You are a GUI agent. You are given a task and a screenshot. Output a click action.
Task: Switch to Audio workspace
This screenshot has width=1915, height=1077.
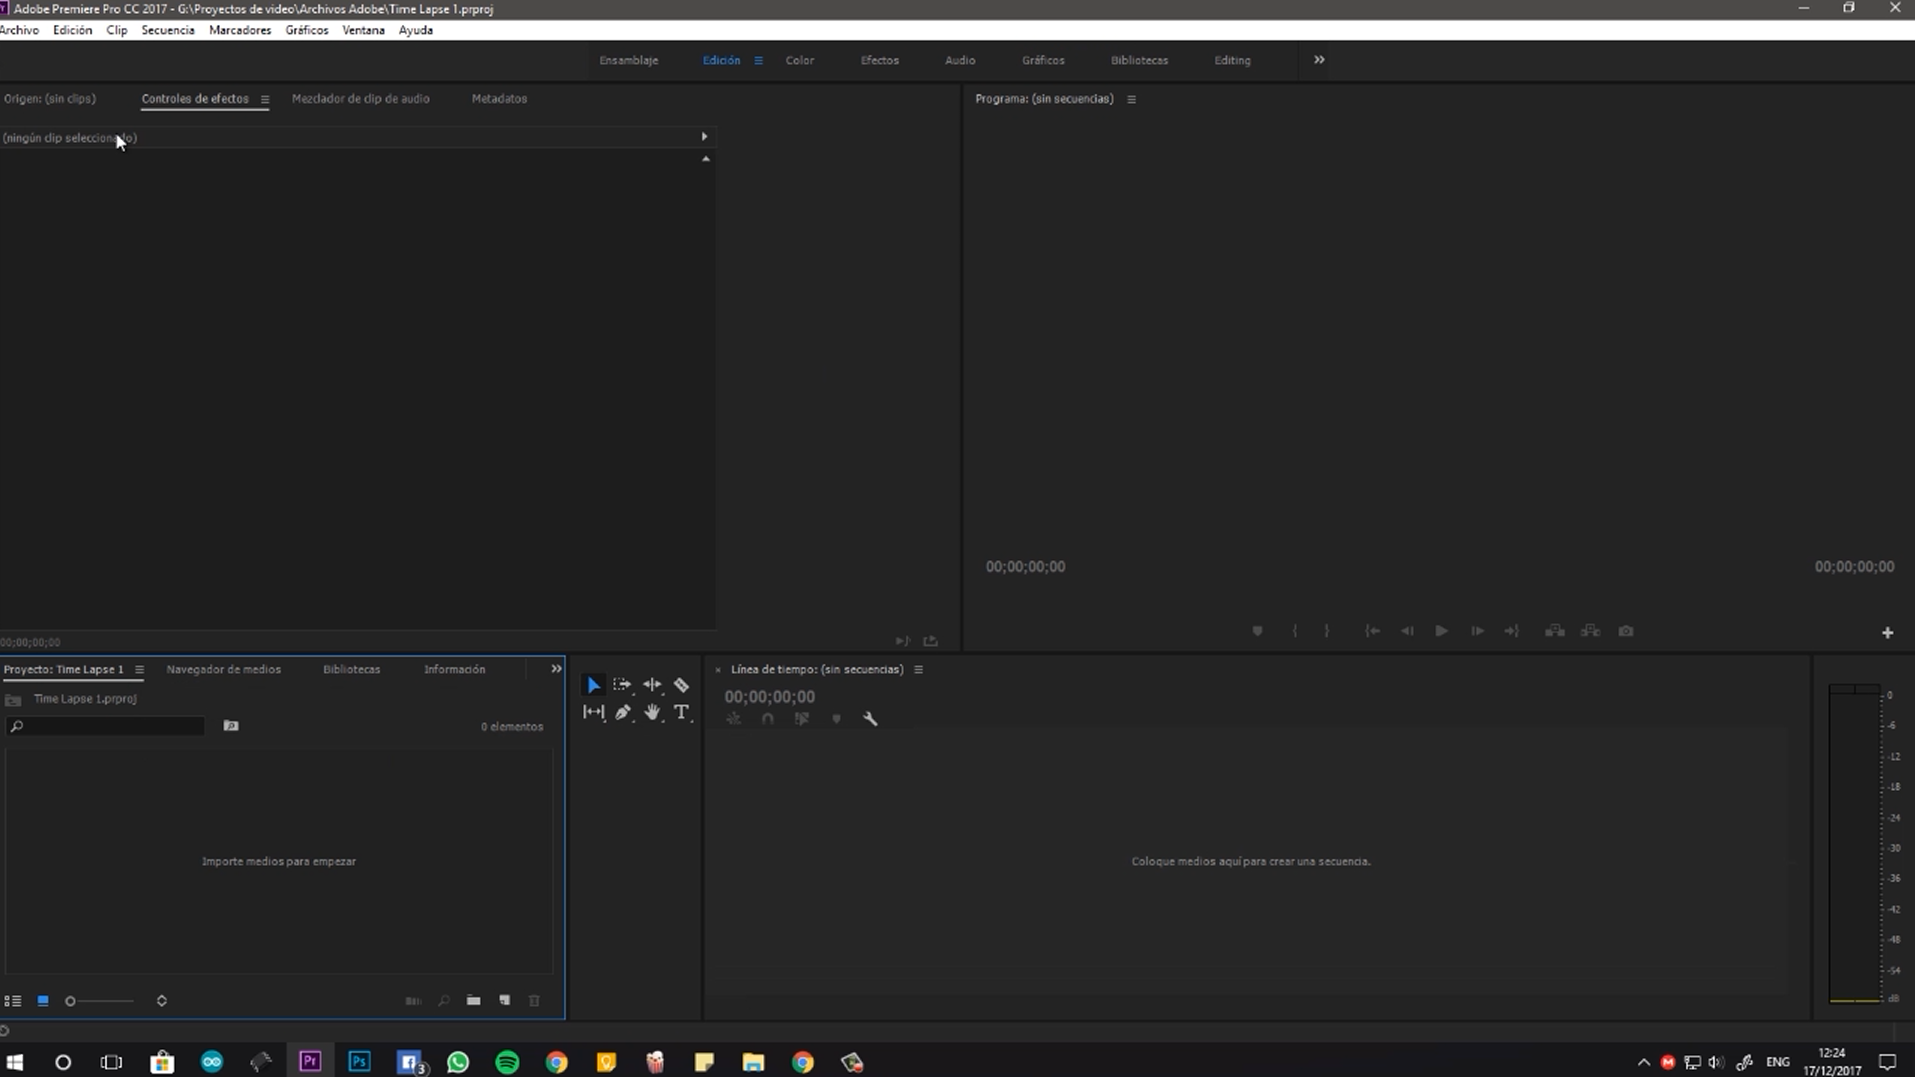(x=959, y=61)
